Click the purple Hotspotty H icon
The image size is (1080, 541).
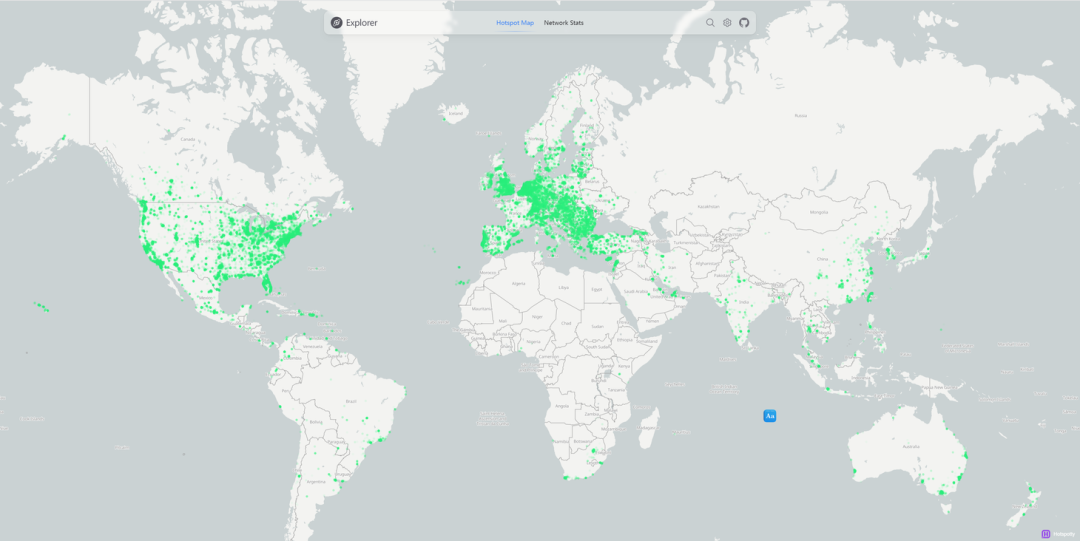pyautogui.click(x=1046, y=533)
